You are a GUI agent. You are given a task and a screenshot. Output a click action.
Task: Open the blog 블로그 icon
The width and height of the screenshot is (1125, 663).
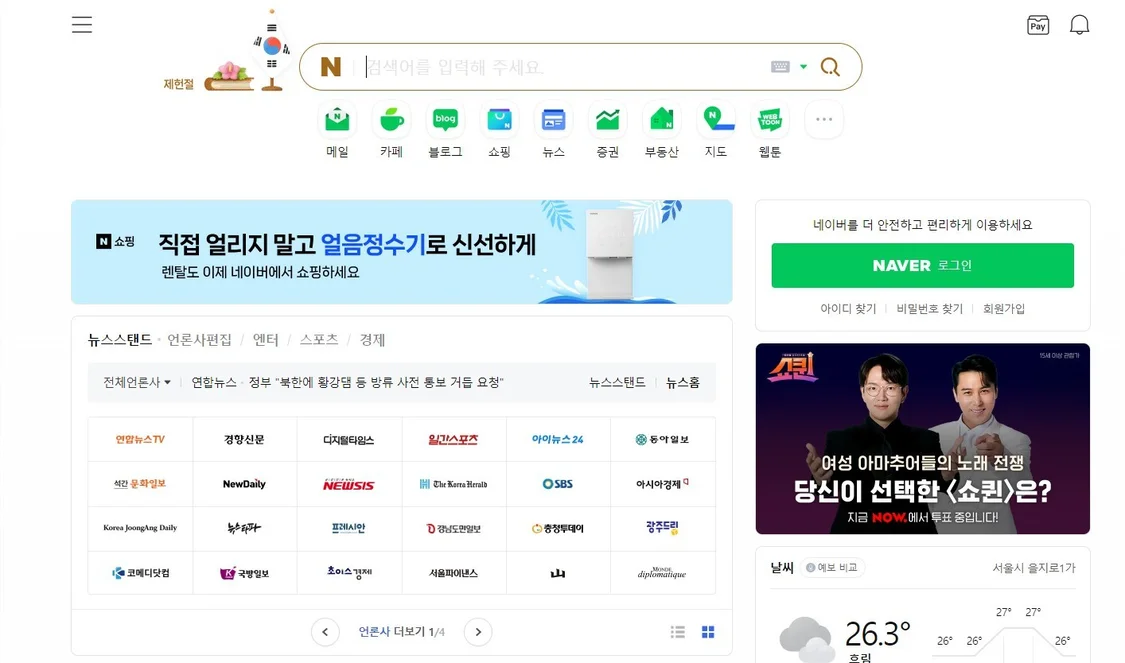(x=445, y=120)
